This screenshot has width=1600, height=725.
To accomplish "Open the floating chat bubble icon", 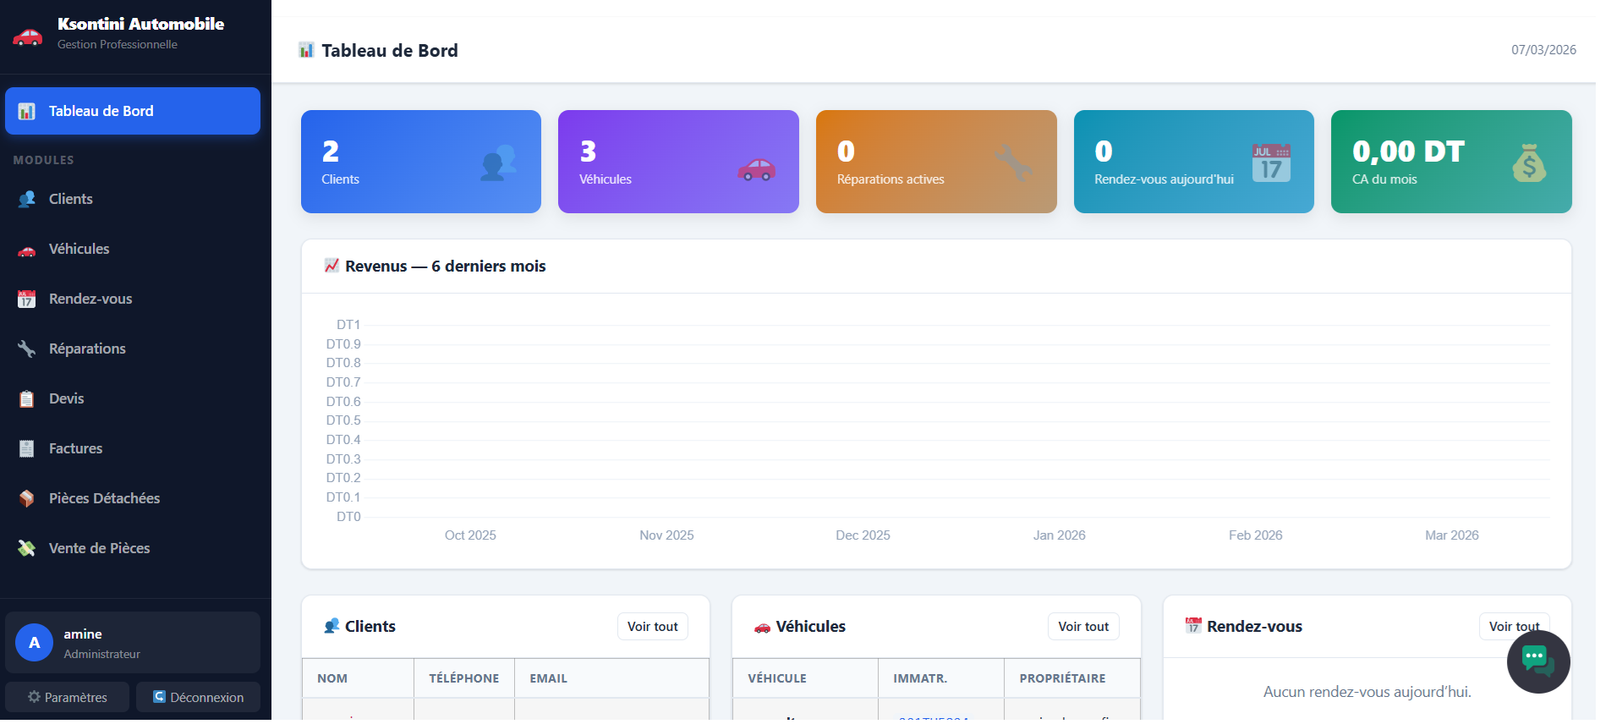I will click(x=1537, y=660).
